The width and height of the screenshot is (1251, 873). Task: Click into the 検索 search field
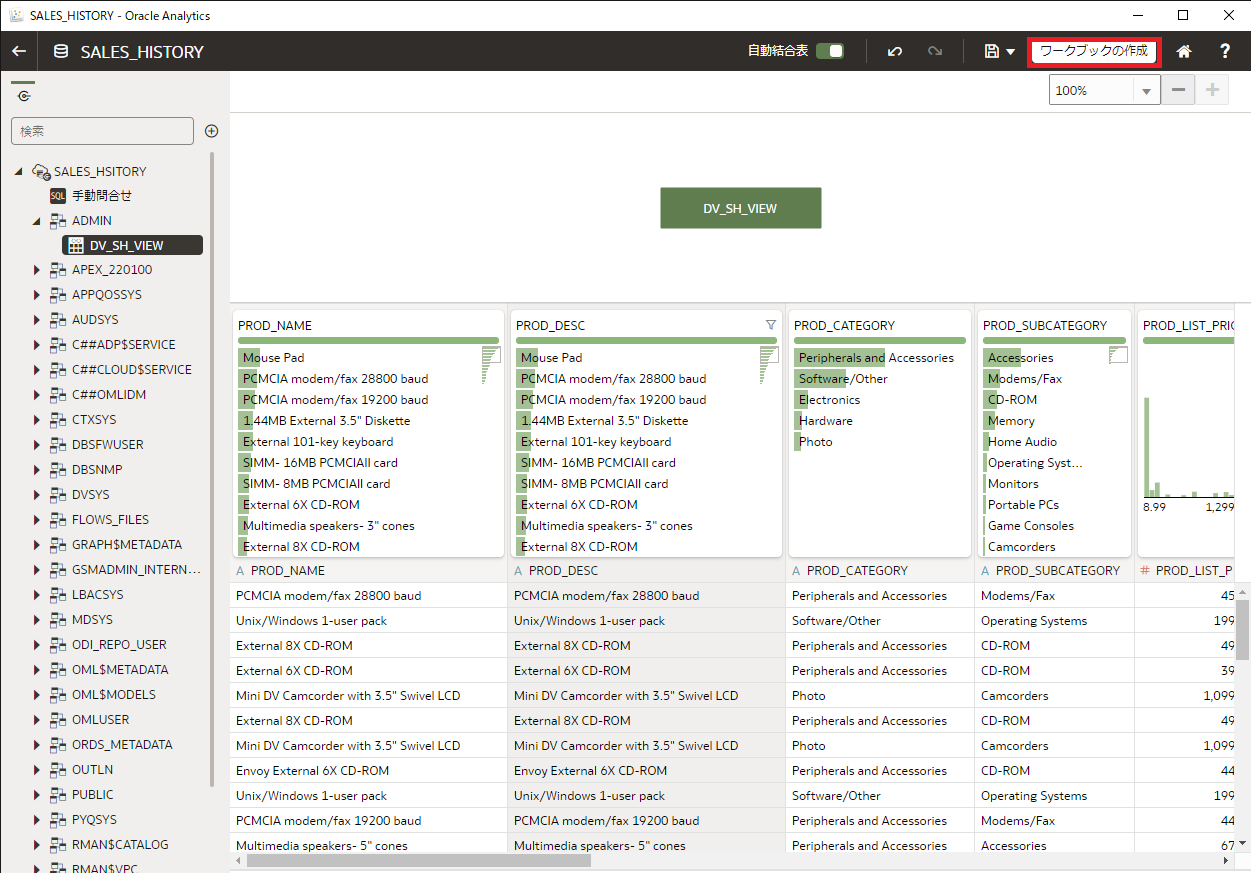coord(102,131)
